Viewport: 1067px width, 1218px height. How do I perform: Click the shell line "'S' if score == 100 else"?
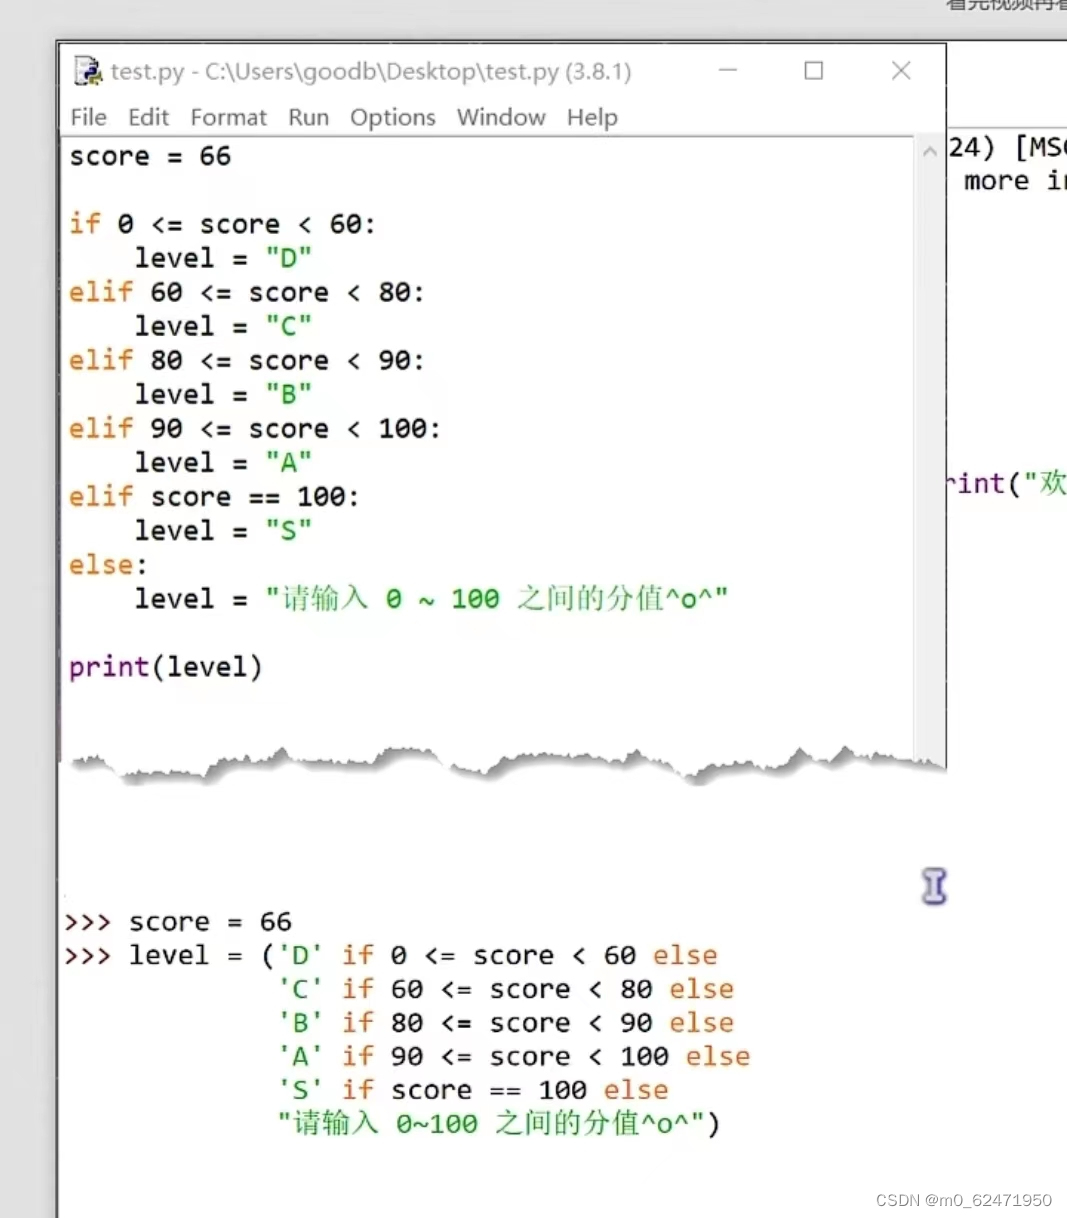point(473,1090)
